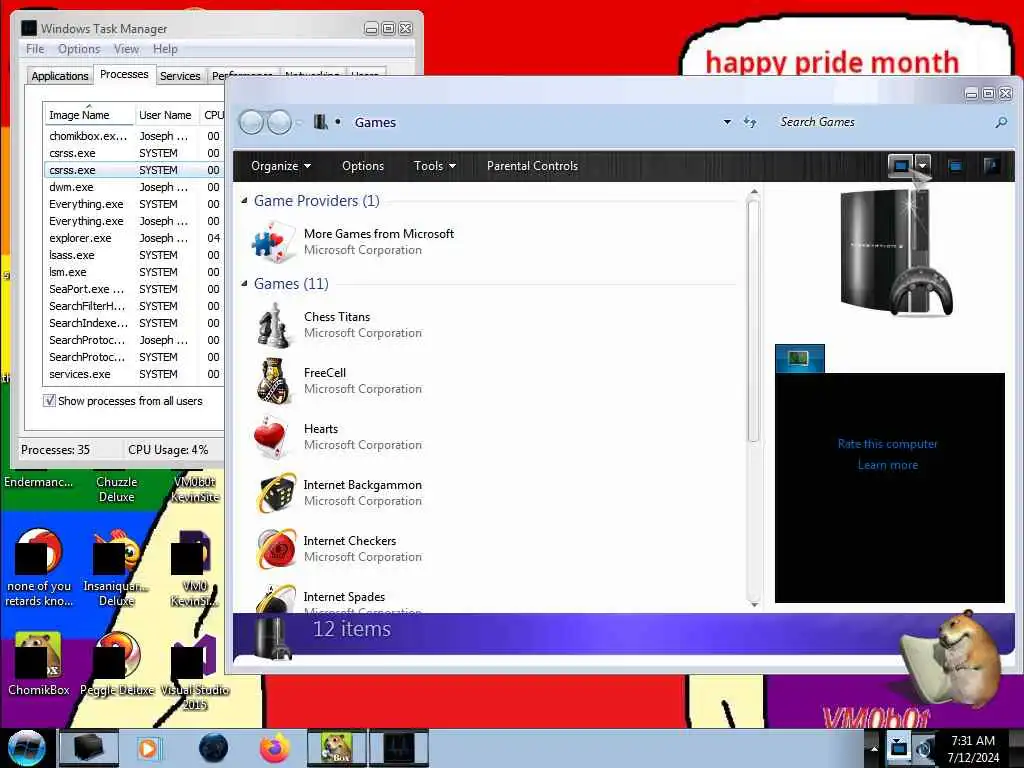Click the refresh arrows in address bar
Screen dimensions: 1024x768
tap(750, 122)
